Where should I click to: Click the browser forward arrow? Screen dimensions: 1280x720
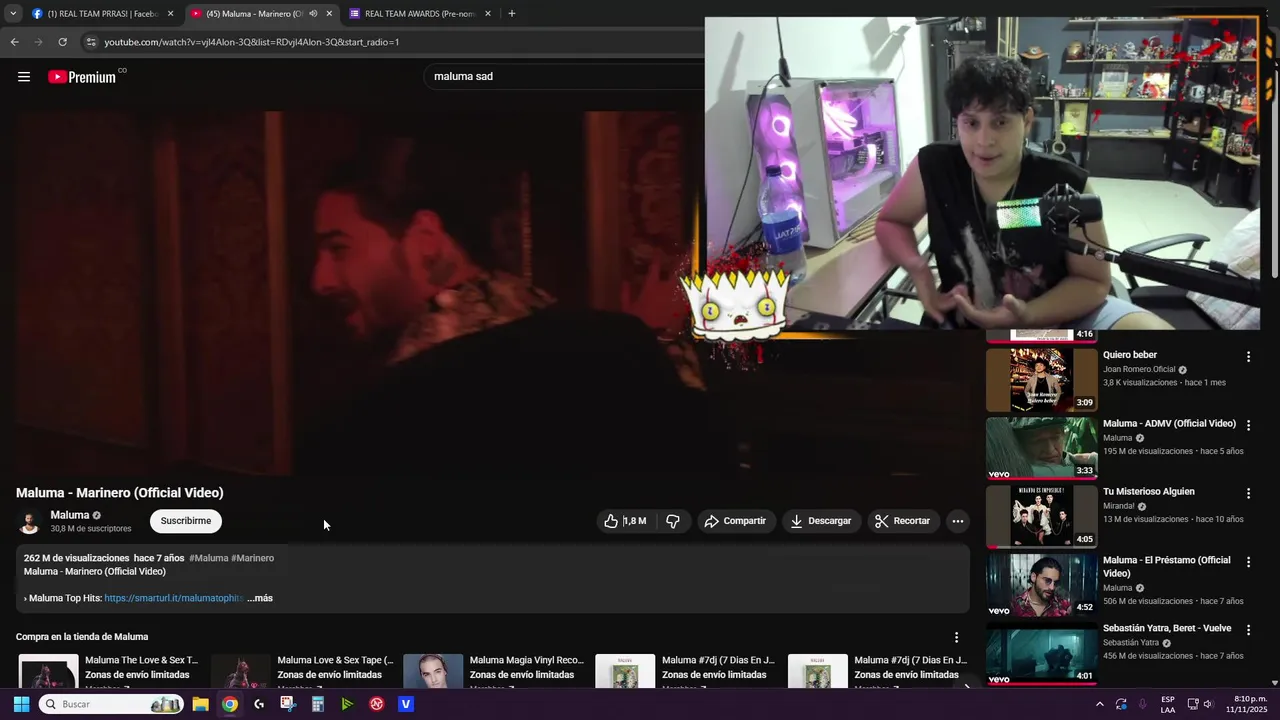38,42
